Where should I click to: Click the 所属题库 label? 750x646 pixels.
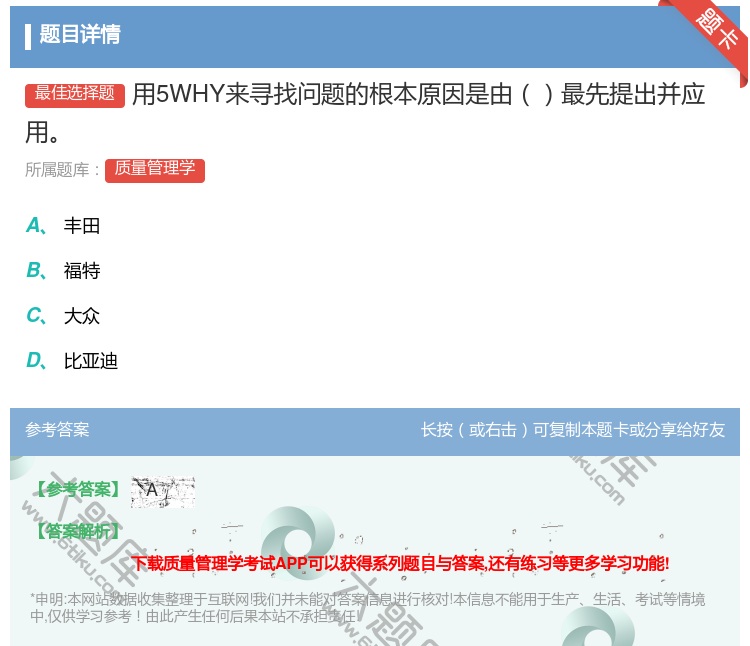[x=62, y=170]
